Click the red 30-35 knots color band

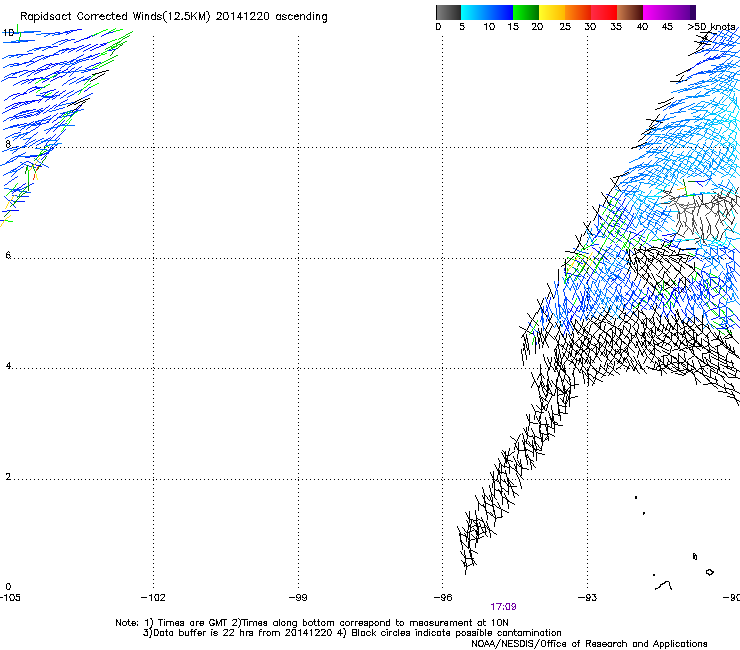point(604,12)
